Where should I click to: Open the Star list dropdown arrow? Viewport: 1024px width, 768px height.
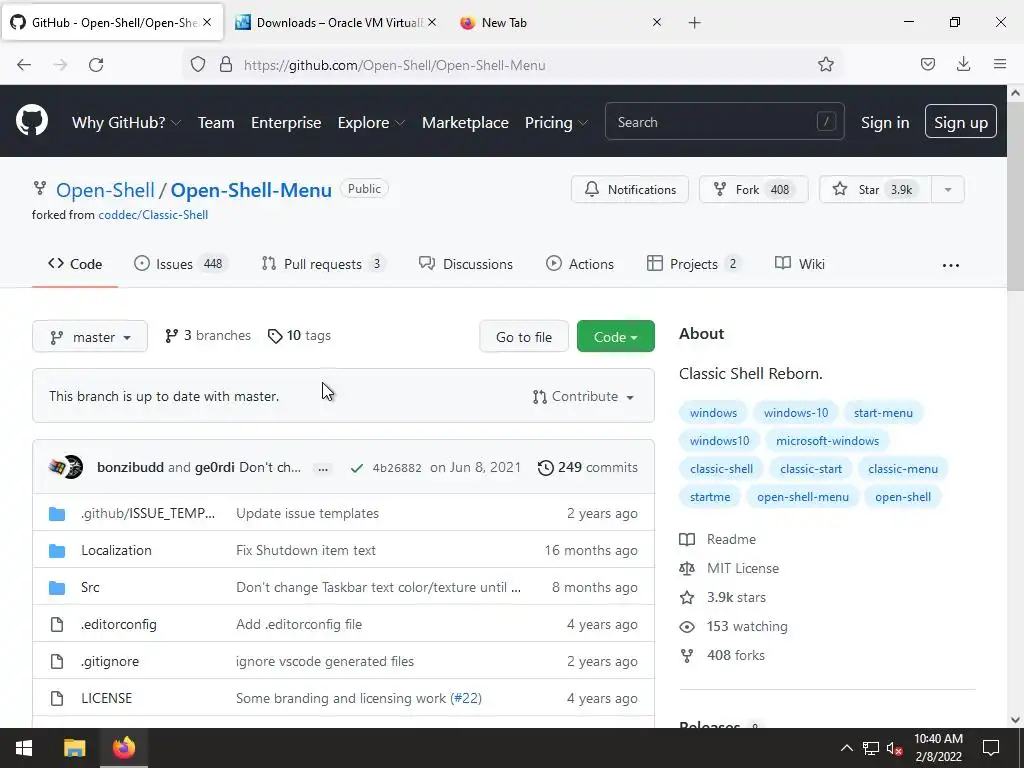coord(948,189)
